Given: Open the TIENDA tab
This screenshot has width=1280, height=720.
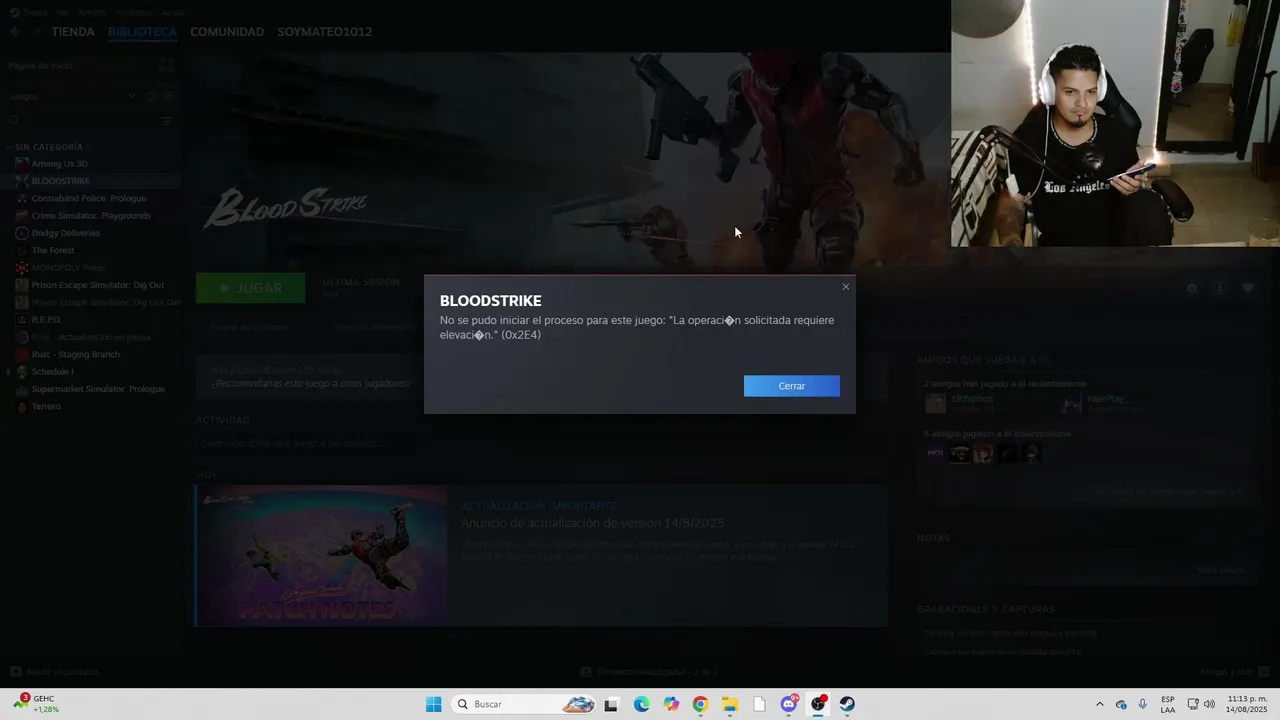Looking at the screenshot, I should [73, 32].
